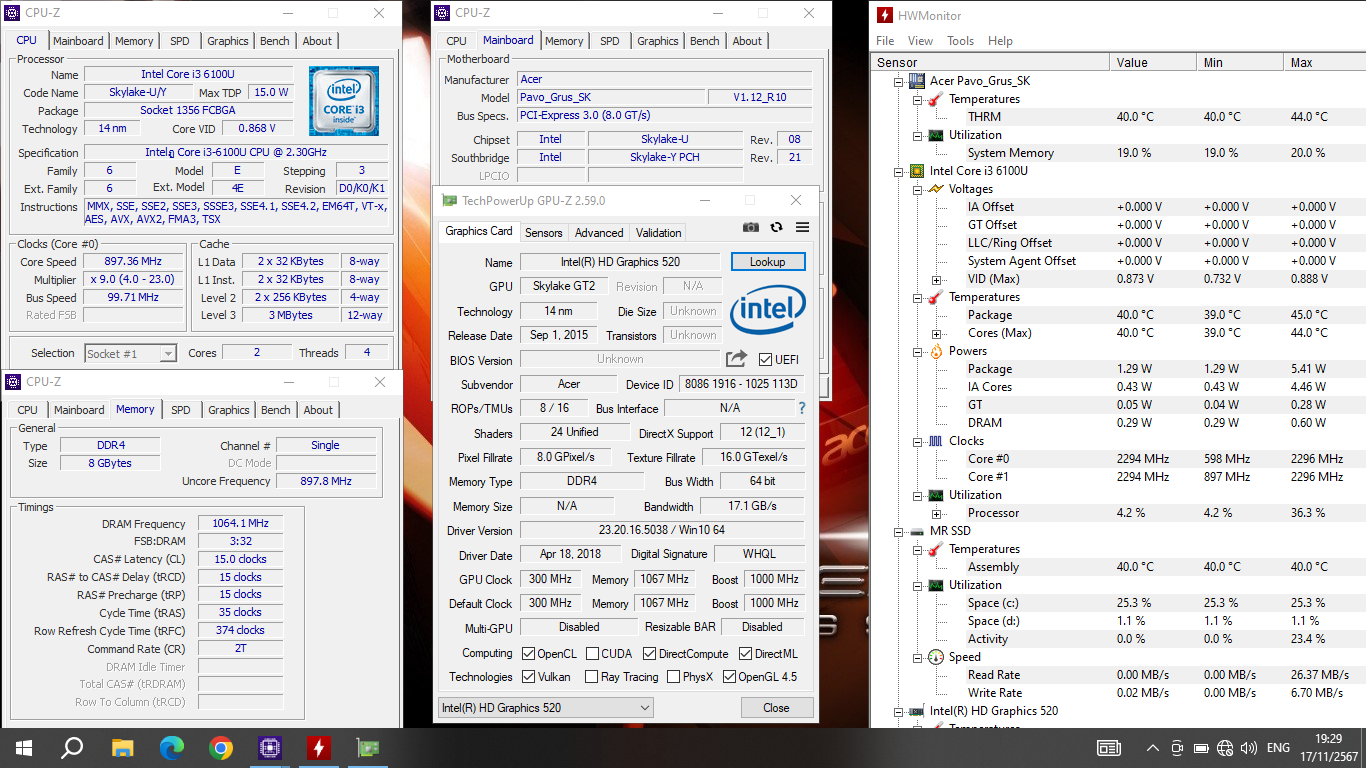Switch to HWMonitor via taskbar icon
The width and height of the screenshot is (1366, 768).
tap(318, 747)
